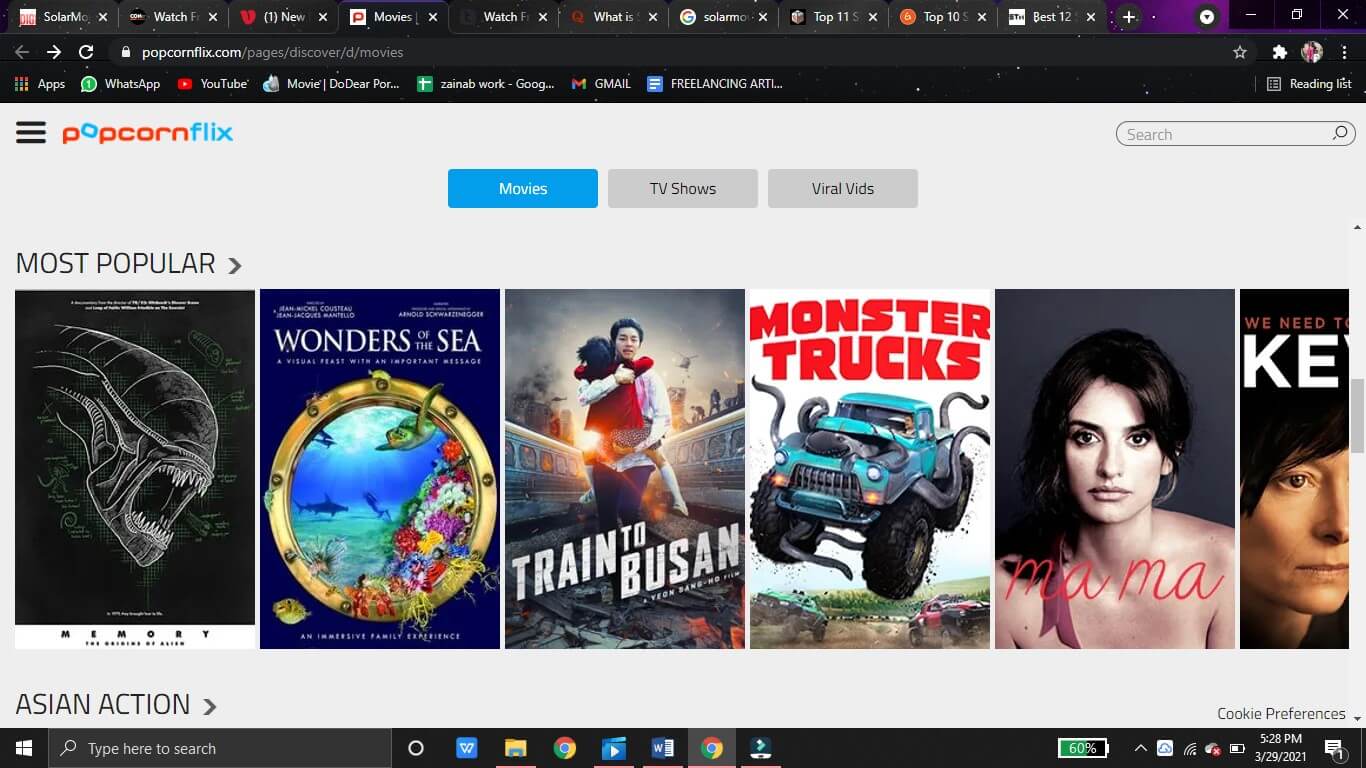Switch to the "Top 11" browser tab
This screenshot has height=768, width=1366.
(833, 17)
